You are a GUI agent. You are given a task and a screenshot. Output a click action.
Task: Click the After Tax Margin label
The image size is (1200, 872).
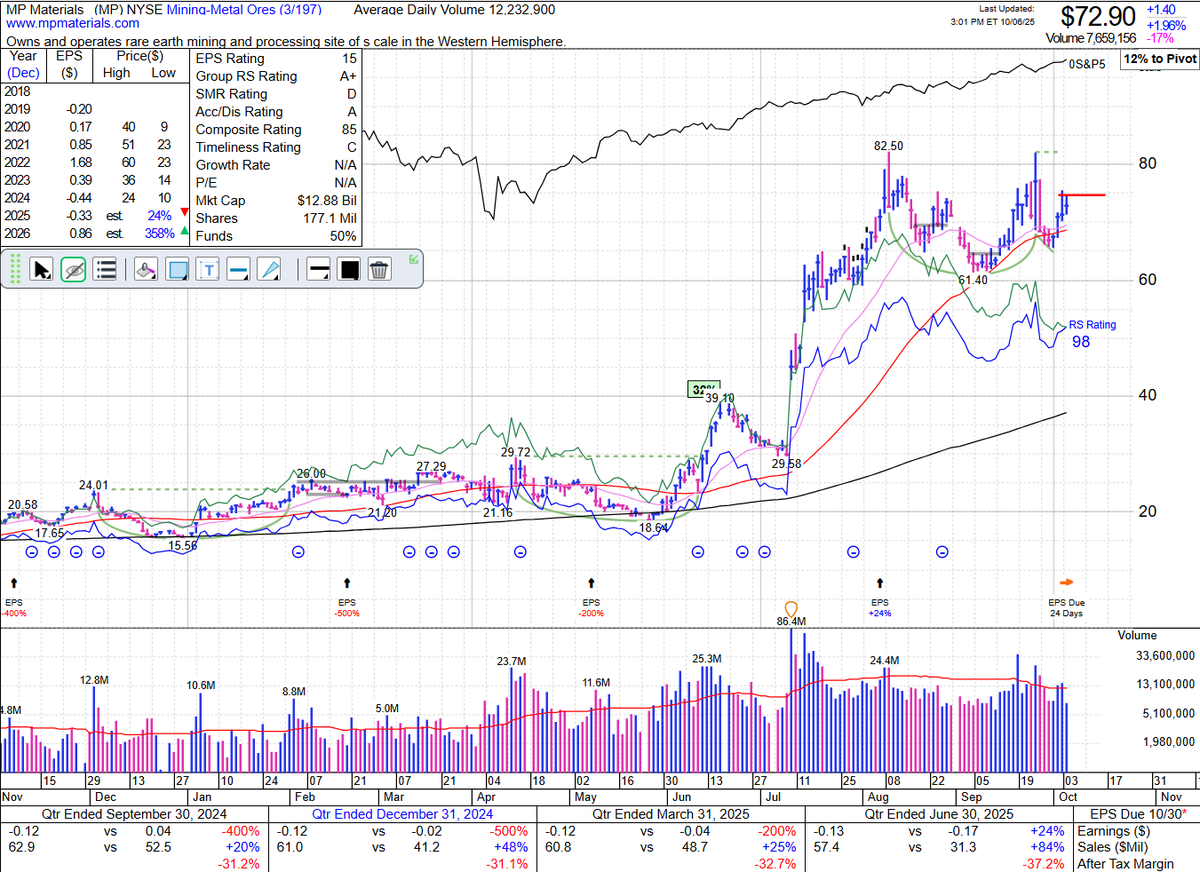click(x=1124, y=866)
